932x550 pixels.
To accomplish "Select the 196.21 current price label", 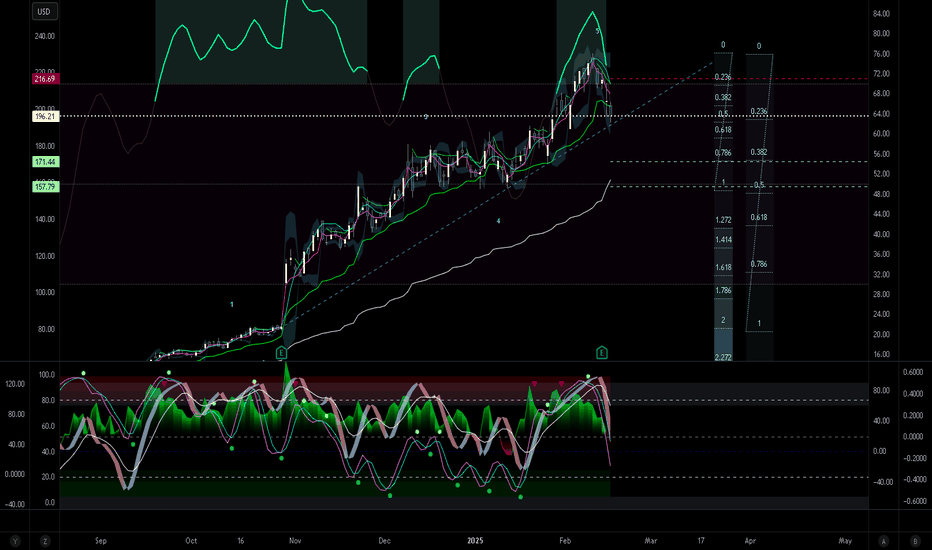I will (45, 116).
